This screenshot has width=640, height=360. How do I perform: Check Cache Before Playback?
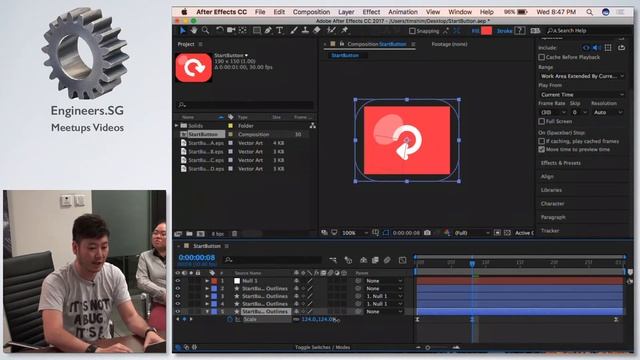click(x=542, y=57)
